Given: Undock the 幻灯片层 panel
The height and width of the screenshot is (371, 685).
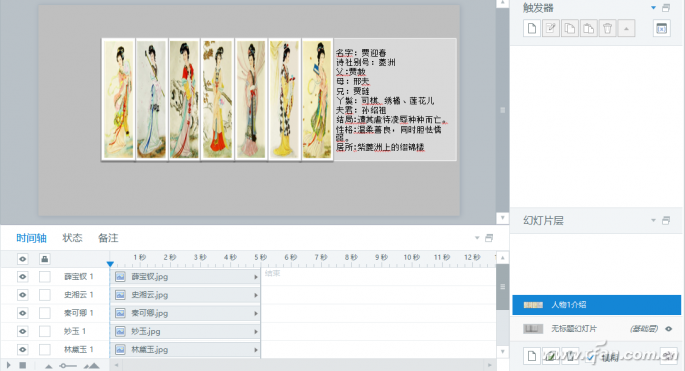Looking at the screenshot, I should coord(666,220).
